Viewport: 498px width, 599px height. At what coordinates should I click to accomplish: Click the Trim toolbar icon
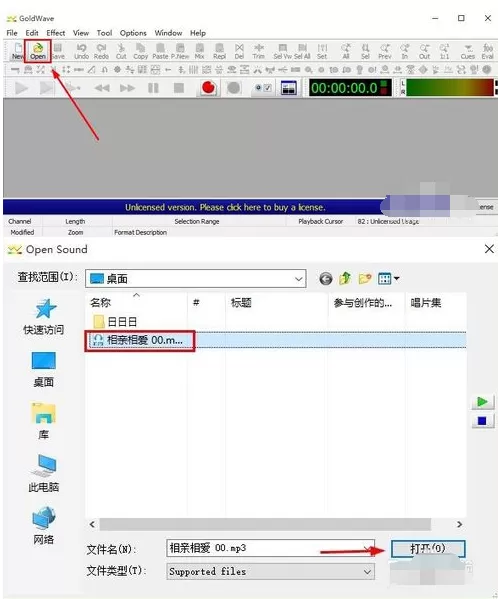pos(259,51)
